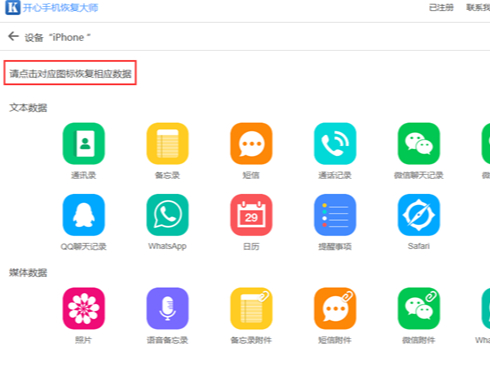490x367 pixels.
Task: Select the yellow 备忘录 notes icon
Action: 167,143
